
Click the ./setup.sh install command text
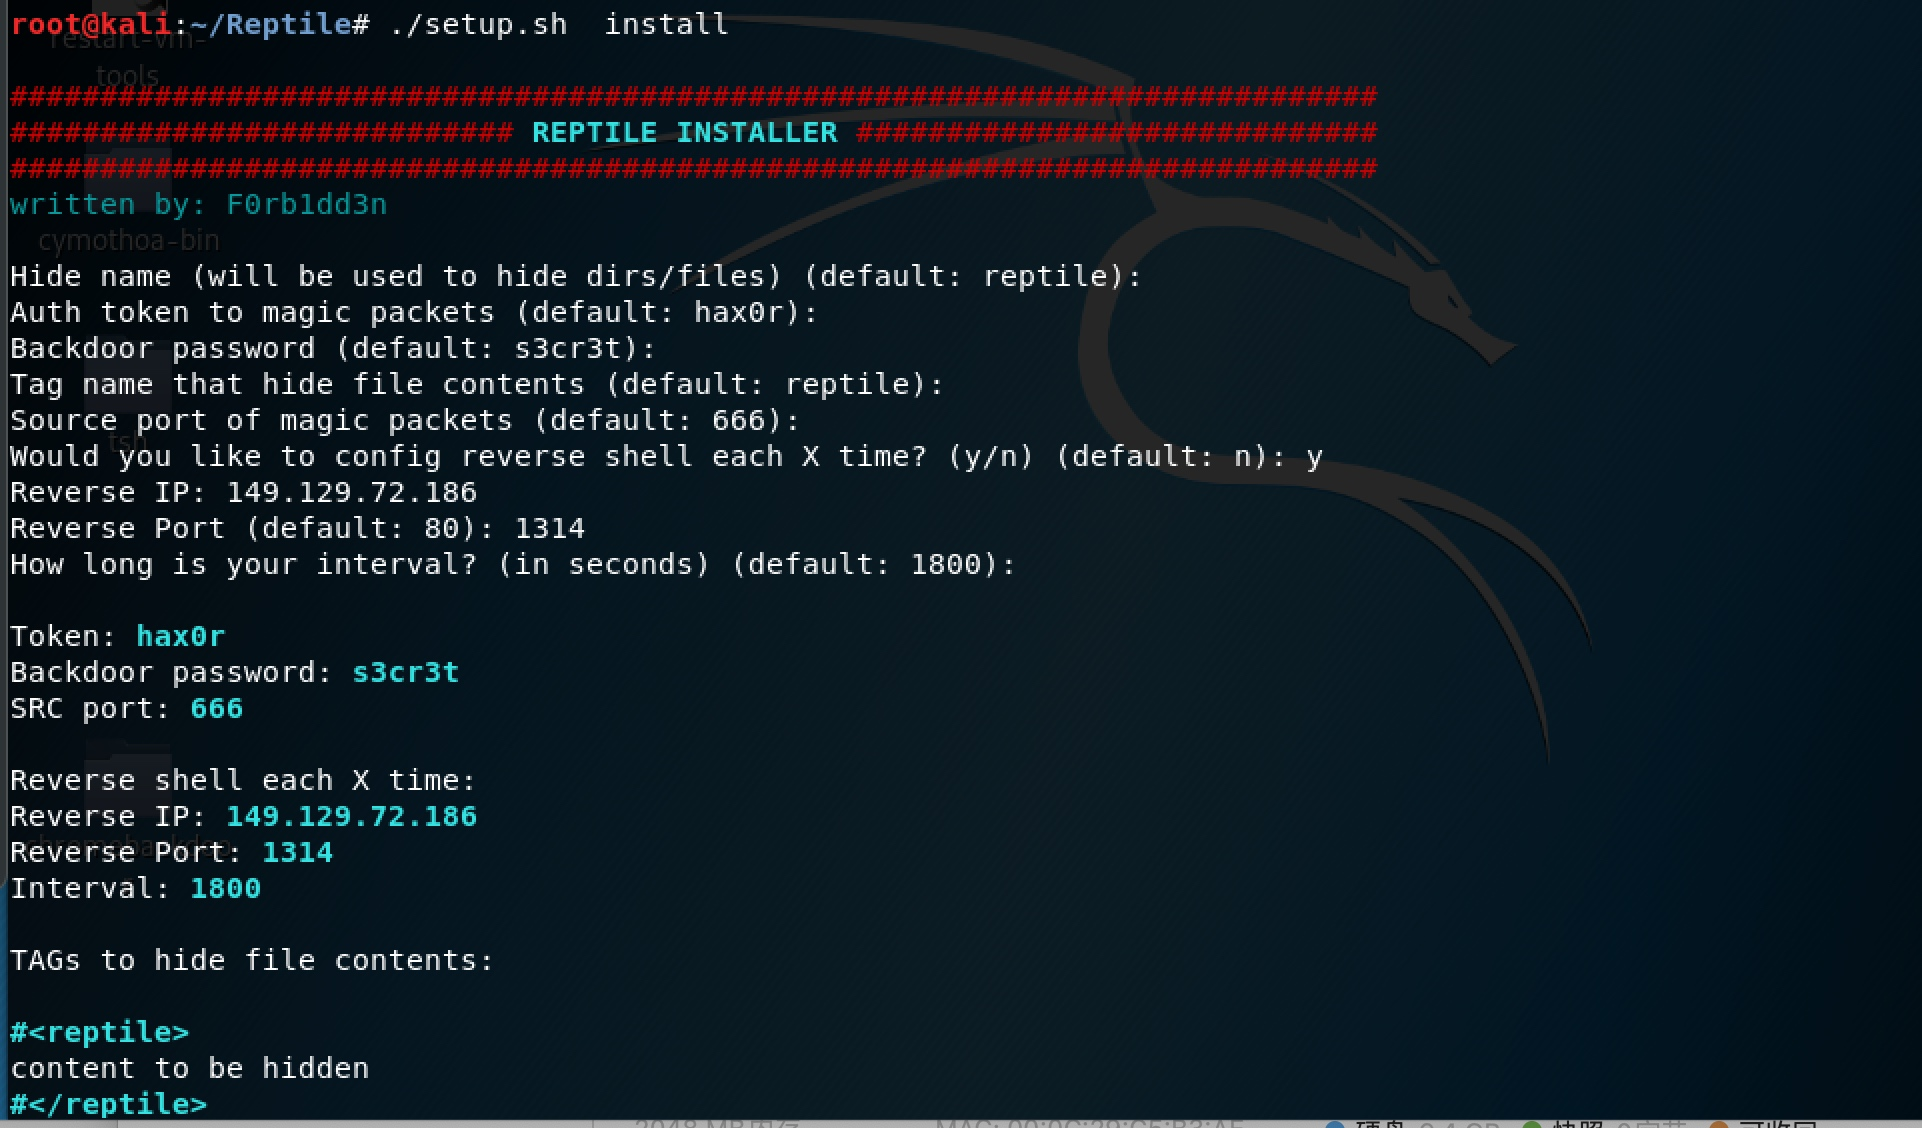(558, 24)
